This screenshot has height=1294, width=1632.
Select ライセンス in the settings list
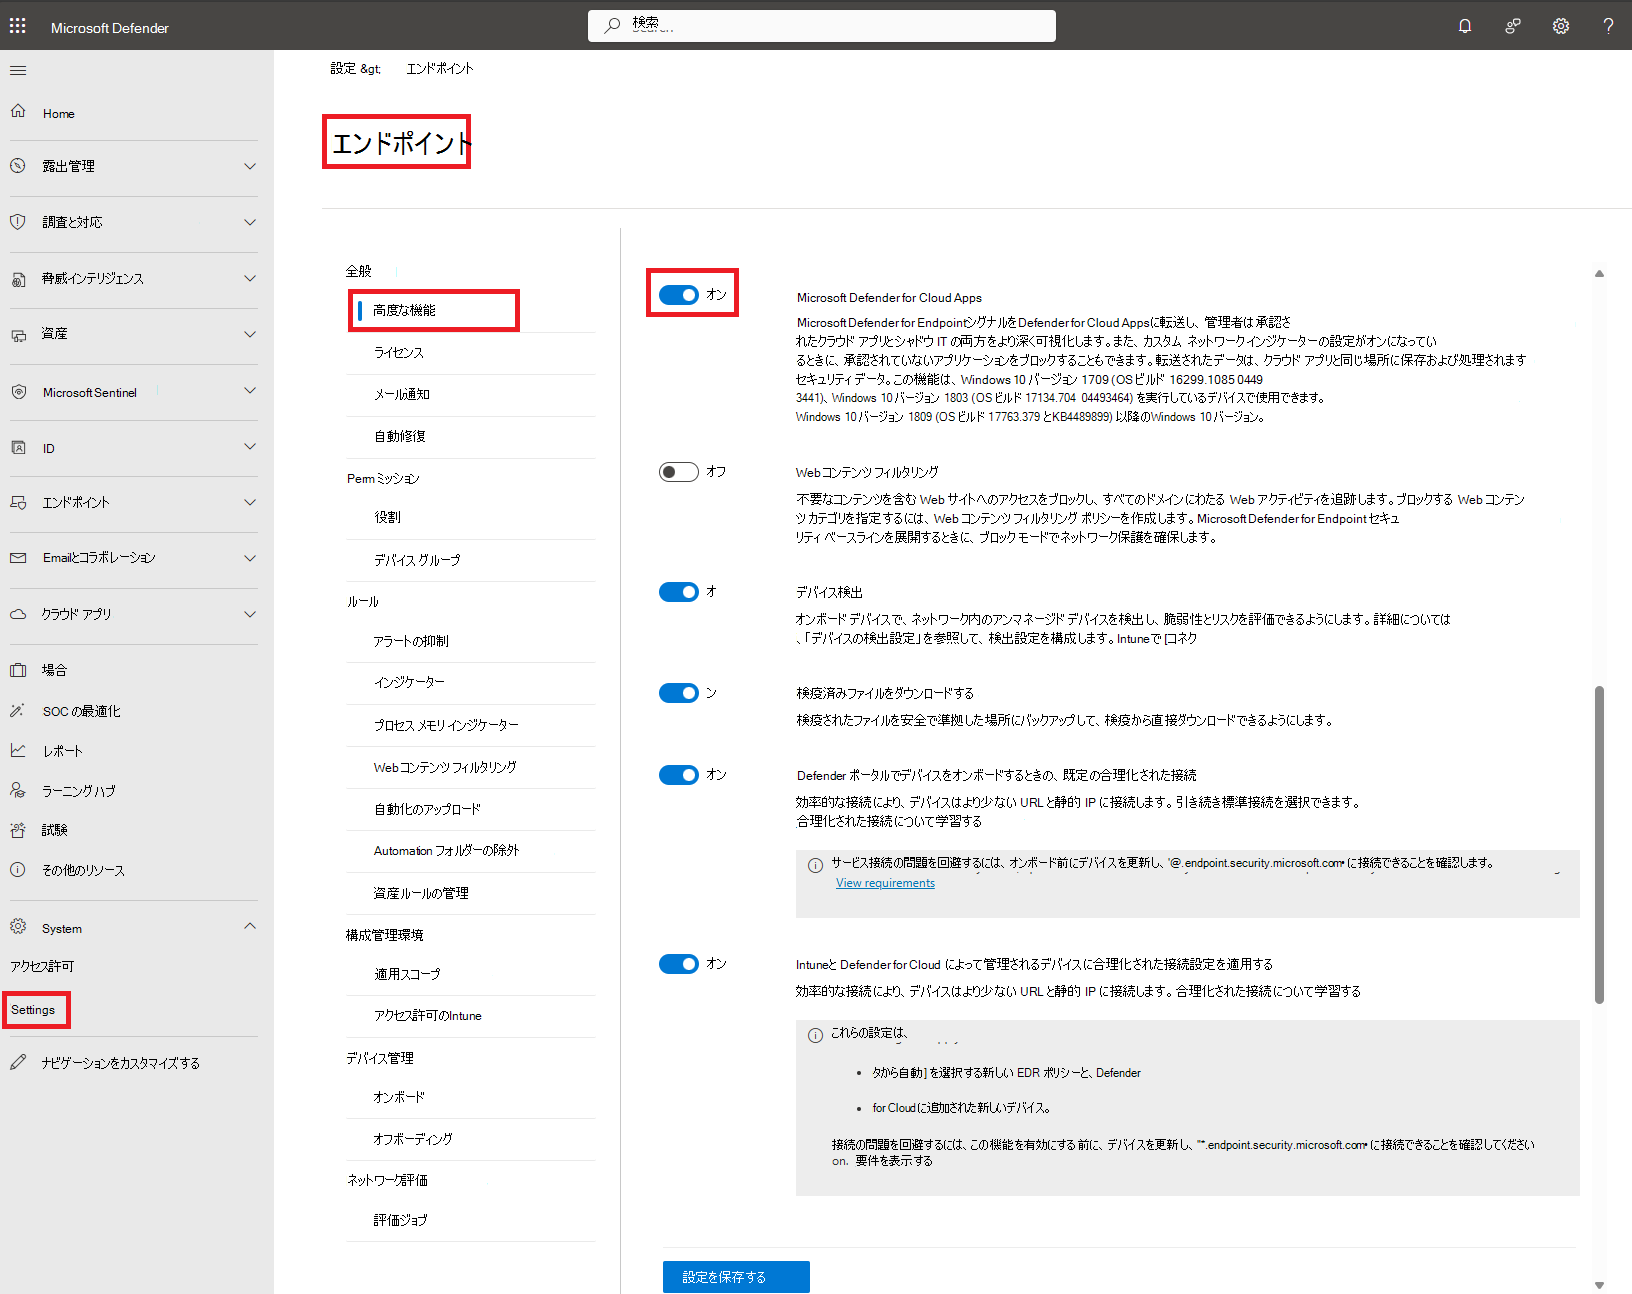tap(399, 352)
